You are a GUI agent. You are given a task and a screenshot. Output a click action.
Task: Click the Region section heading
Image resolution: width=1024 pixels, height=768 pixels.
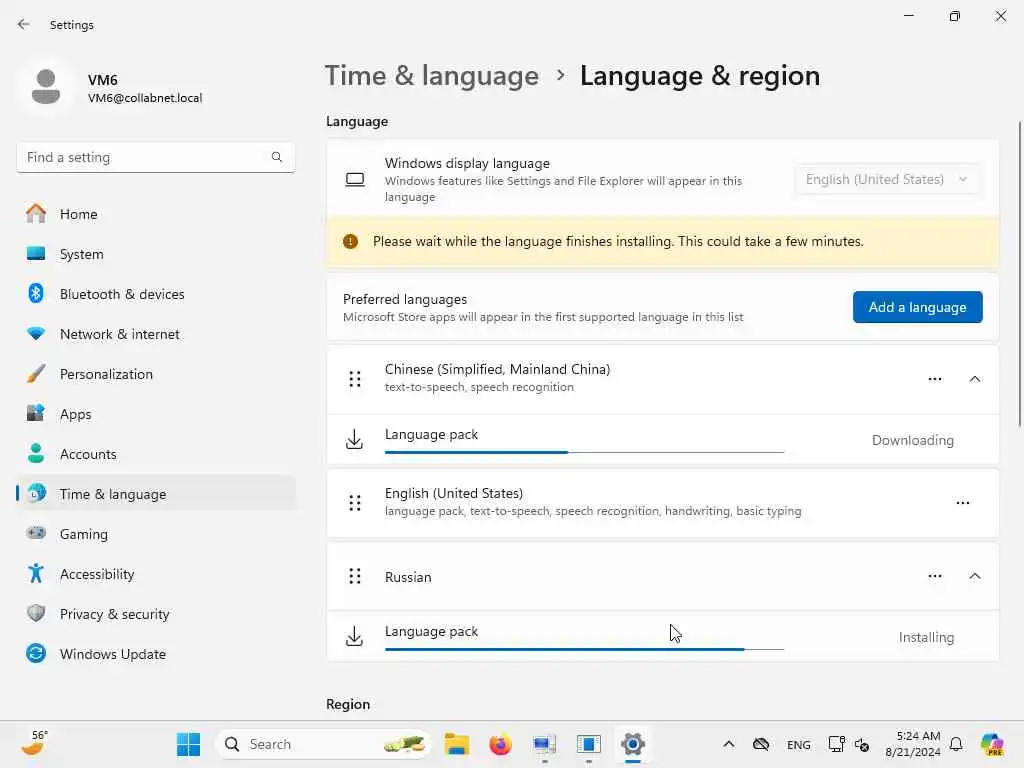tap(348, 704)
